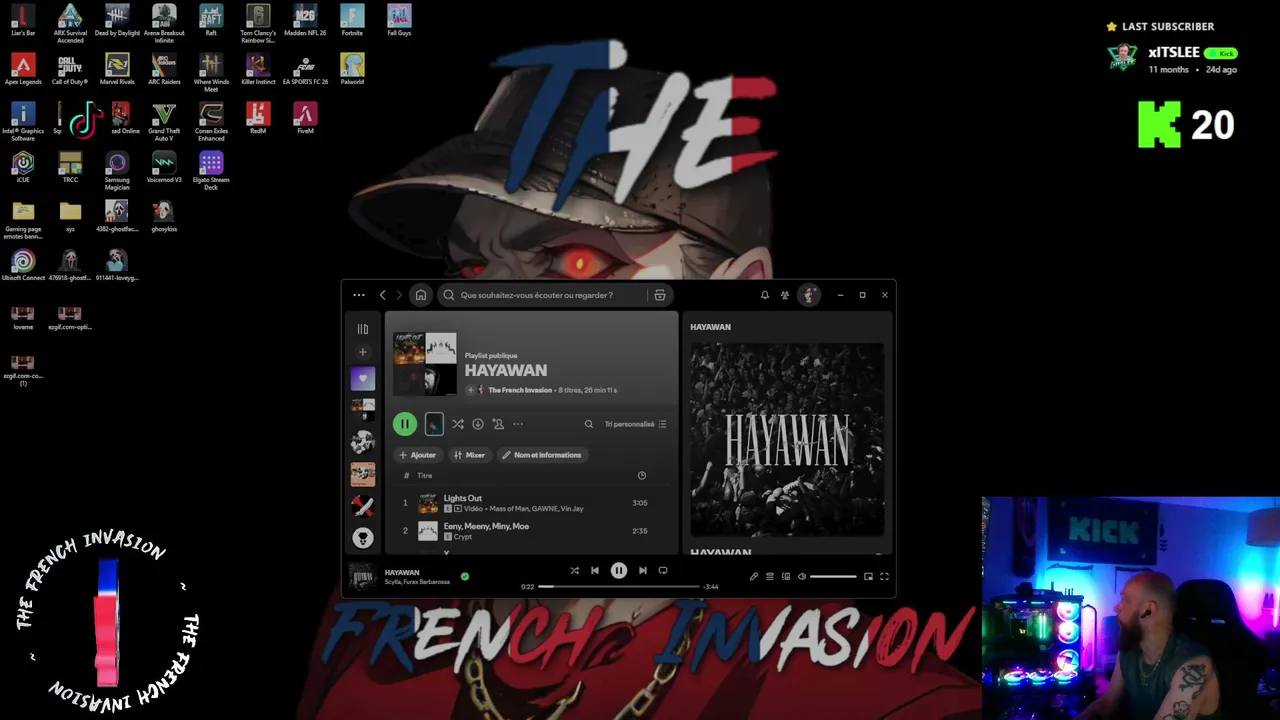Open more options dots for playlist
Image resolution: width=1280 pixels, height=720 pixels.
(x=518, y=424)
